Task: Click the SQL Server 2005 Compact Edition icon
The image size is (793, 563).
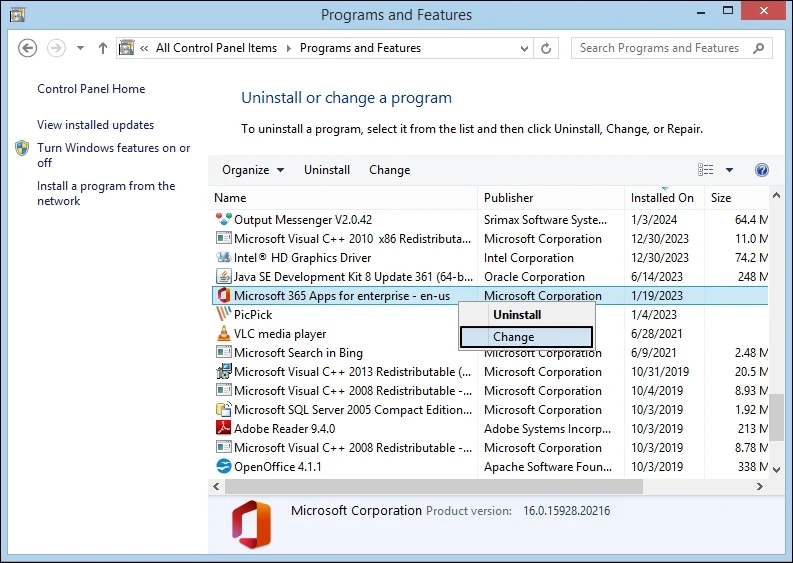Action: click(224, 410)
